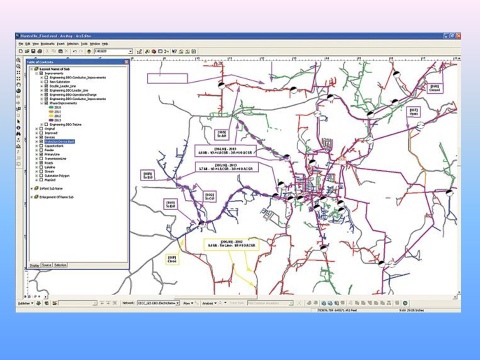Toggle the PrimaryLine layer checkbox
This screenshot has height=360, width=480.
point(41,154)
